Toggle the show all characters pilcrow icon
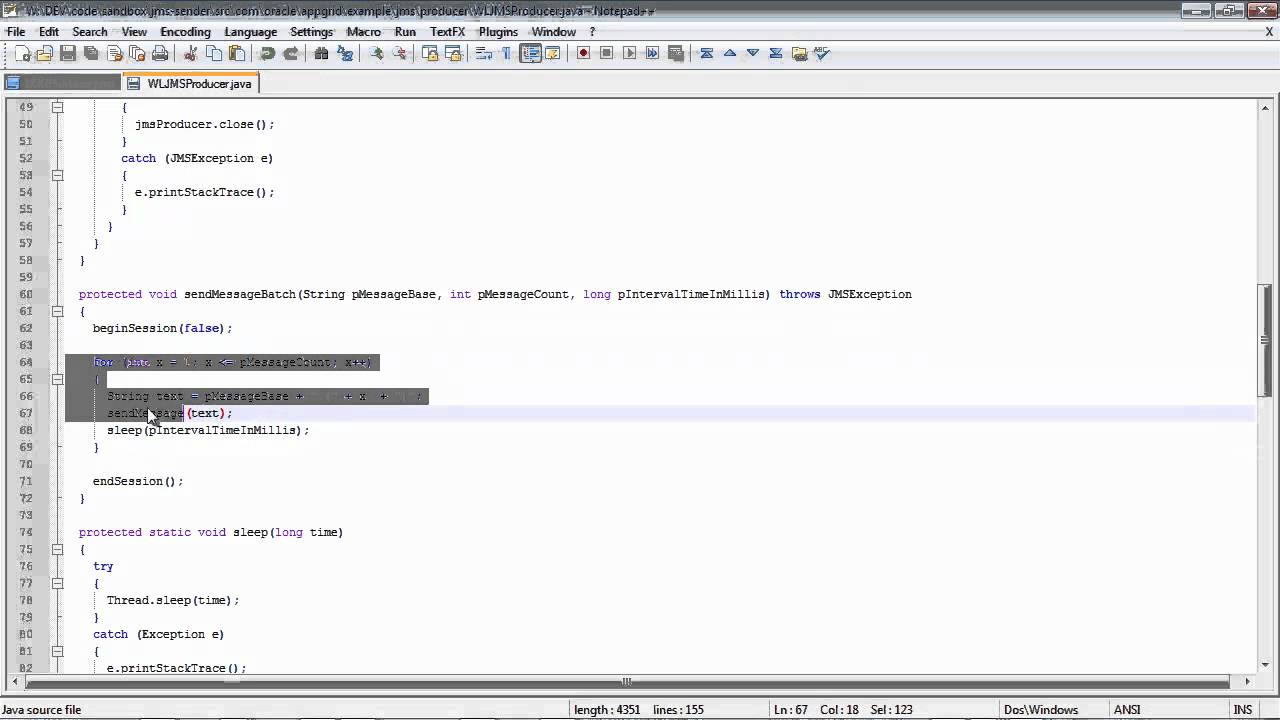This screenshot has width=1280, height=720. point(507,53)
